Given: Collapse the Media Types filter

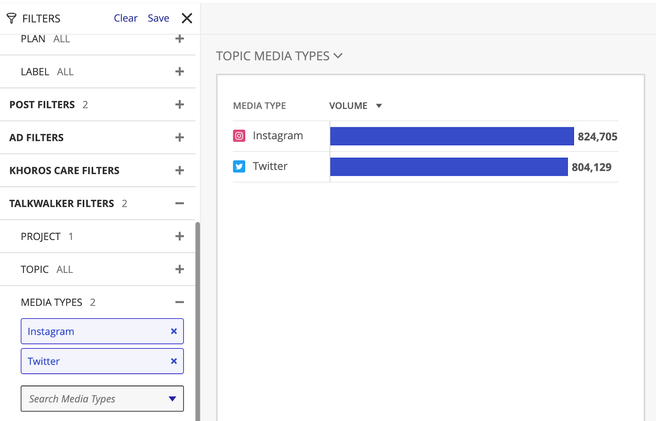Looking at the screenshot, I should click(179, 302).
